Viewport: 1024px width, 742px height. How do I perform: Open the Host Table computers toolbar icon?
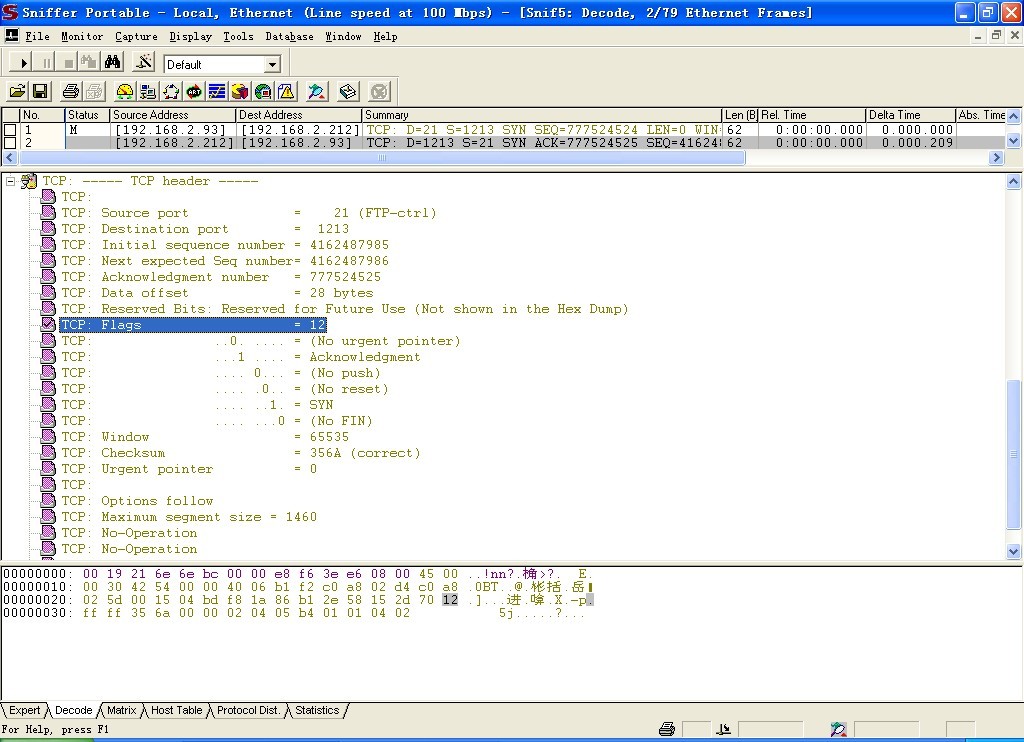[x=148, y=91]
